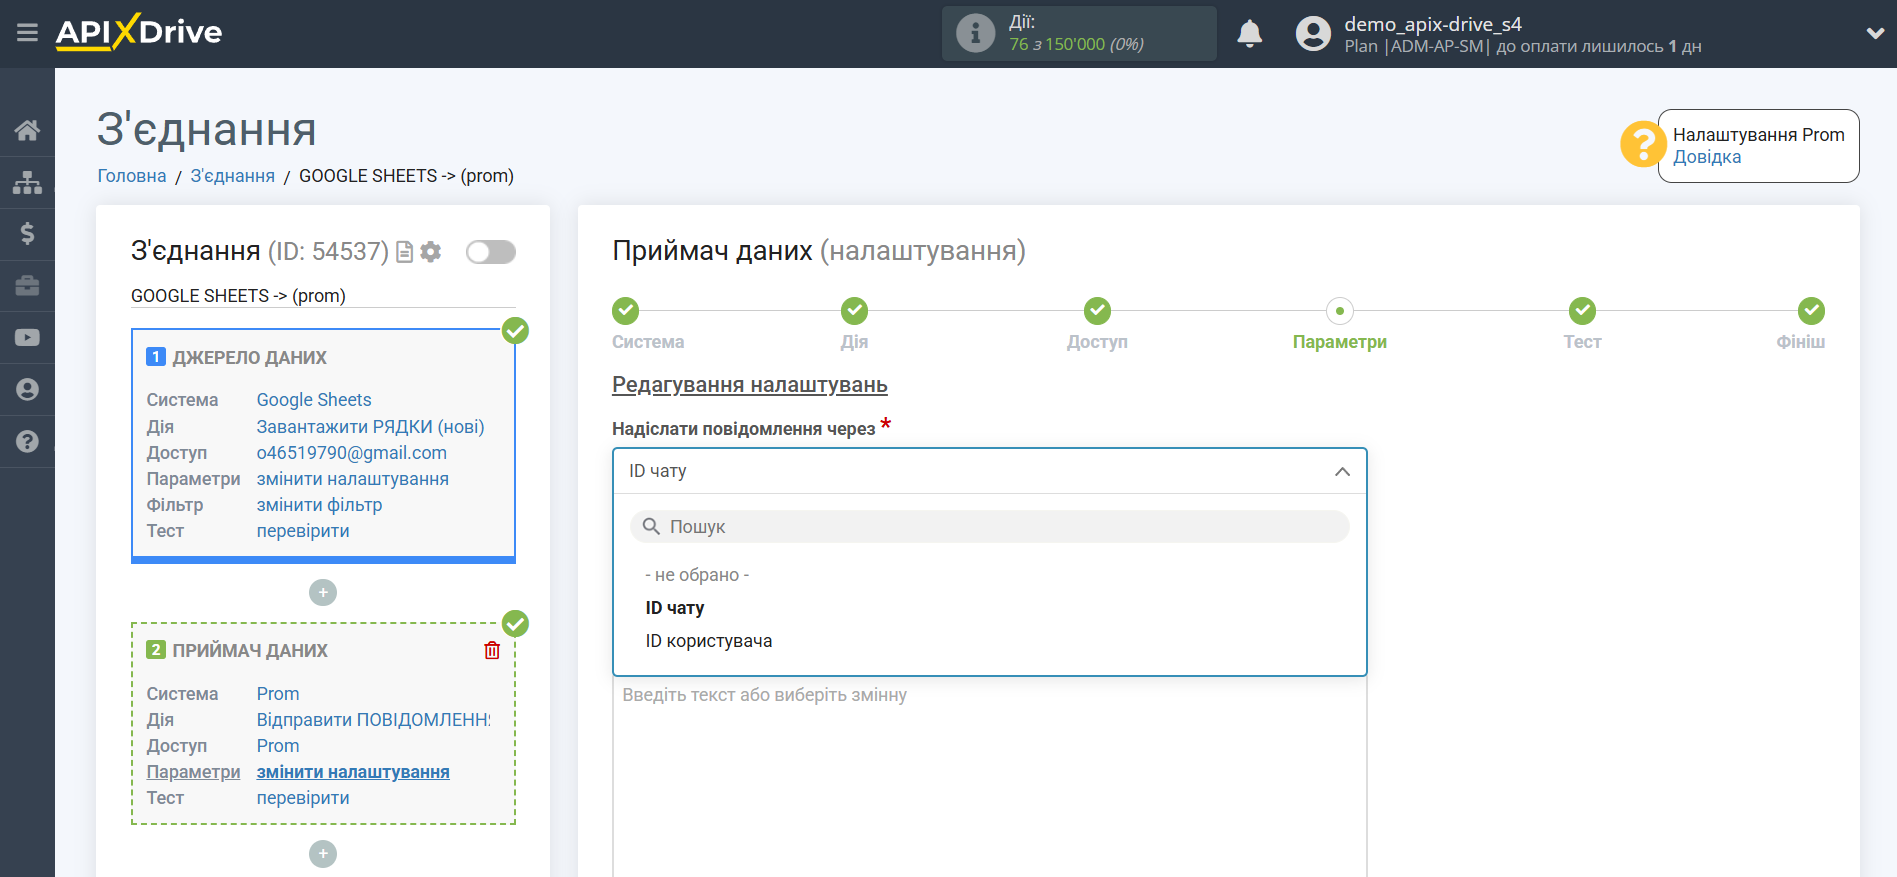Open the YouTube video sidebar icon

27,338
